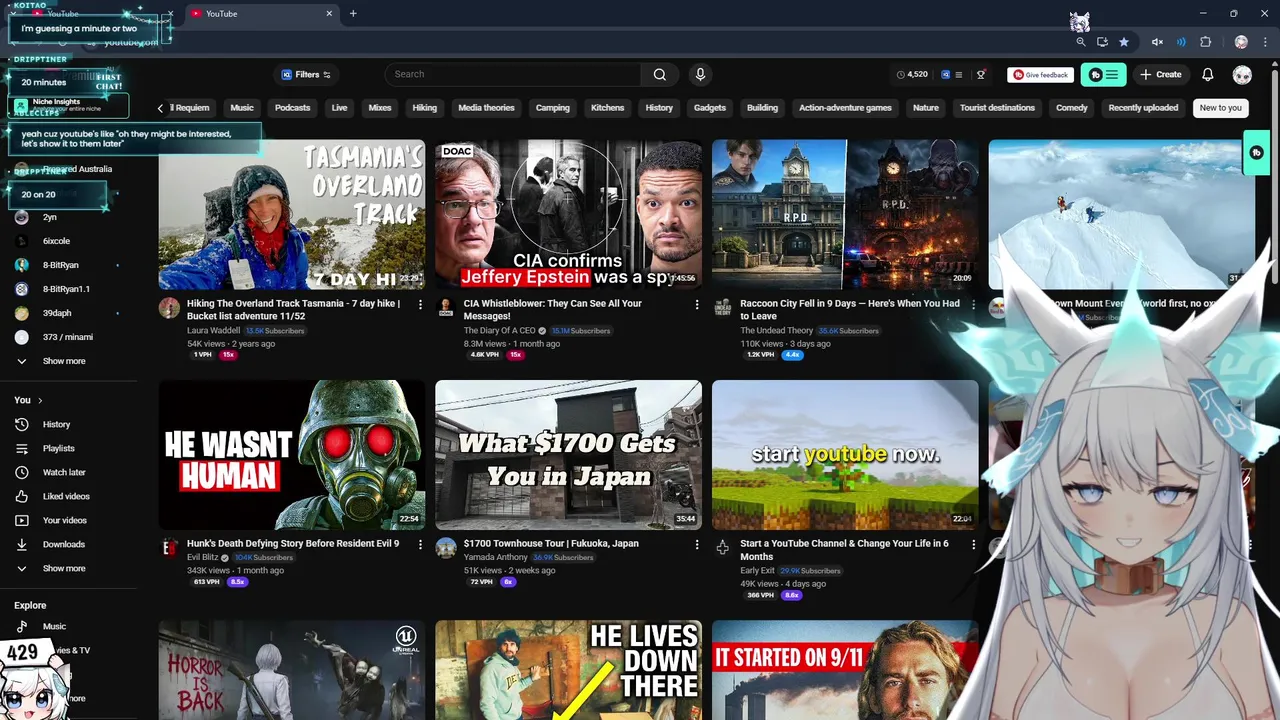Select the Podcasts category chip
The width and height of the screenshot is (1280, 720).
[x=293, y=108]
